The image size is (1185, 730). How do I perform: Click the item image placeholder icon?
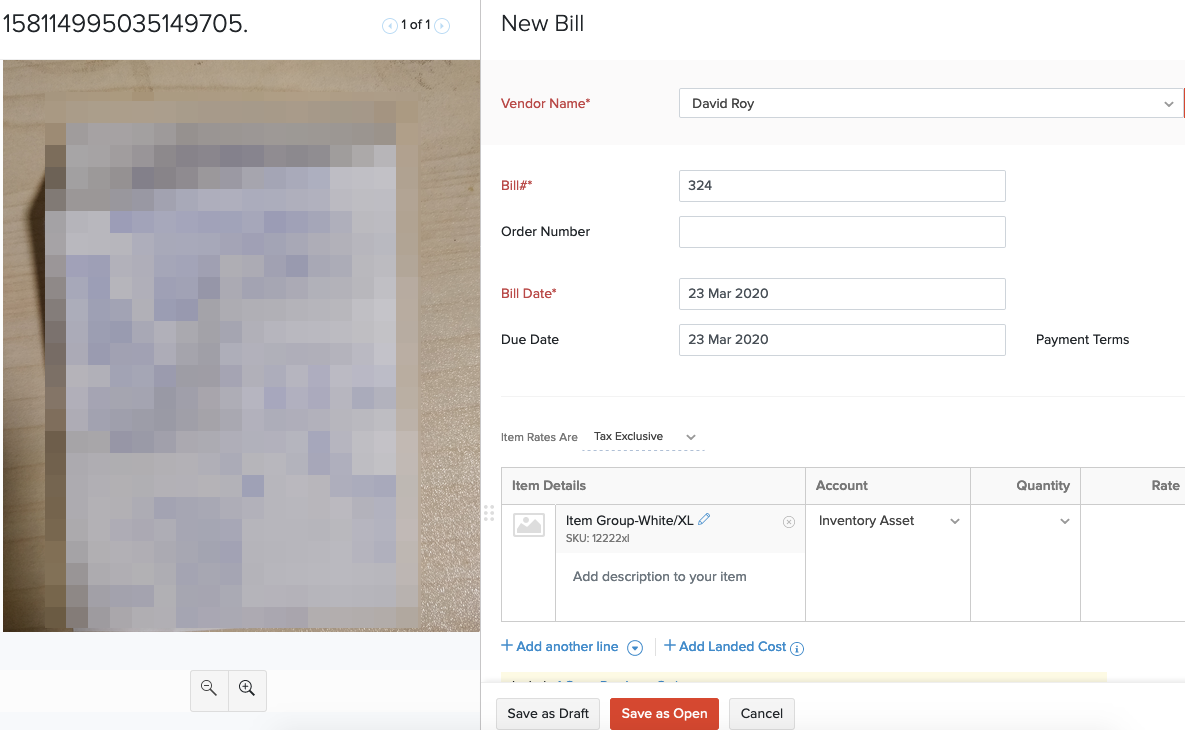pos(529,524)
